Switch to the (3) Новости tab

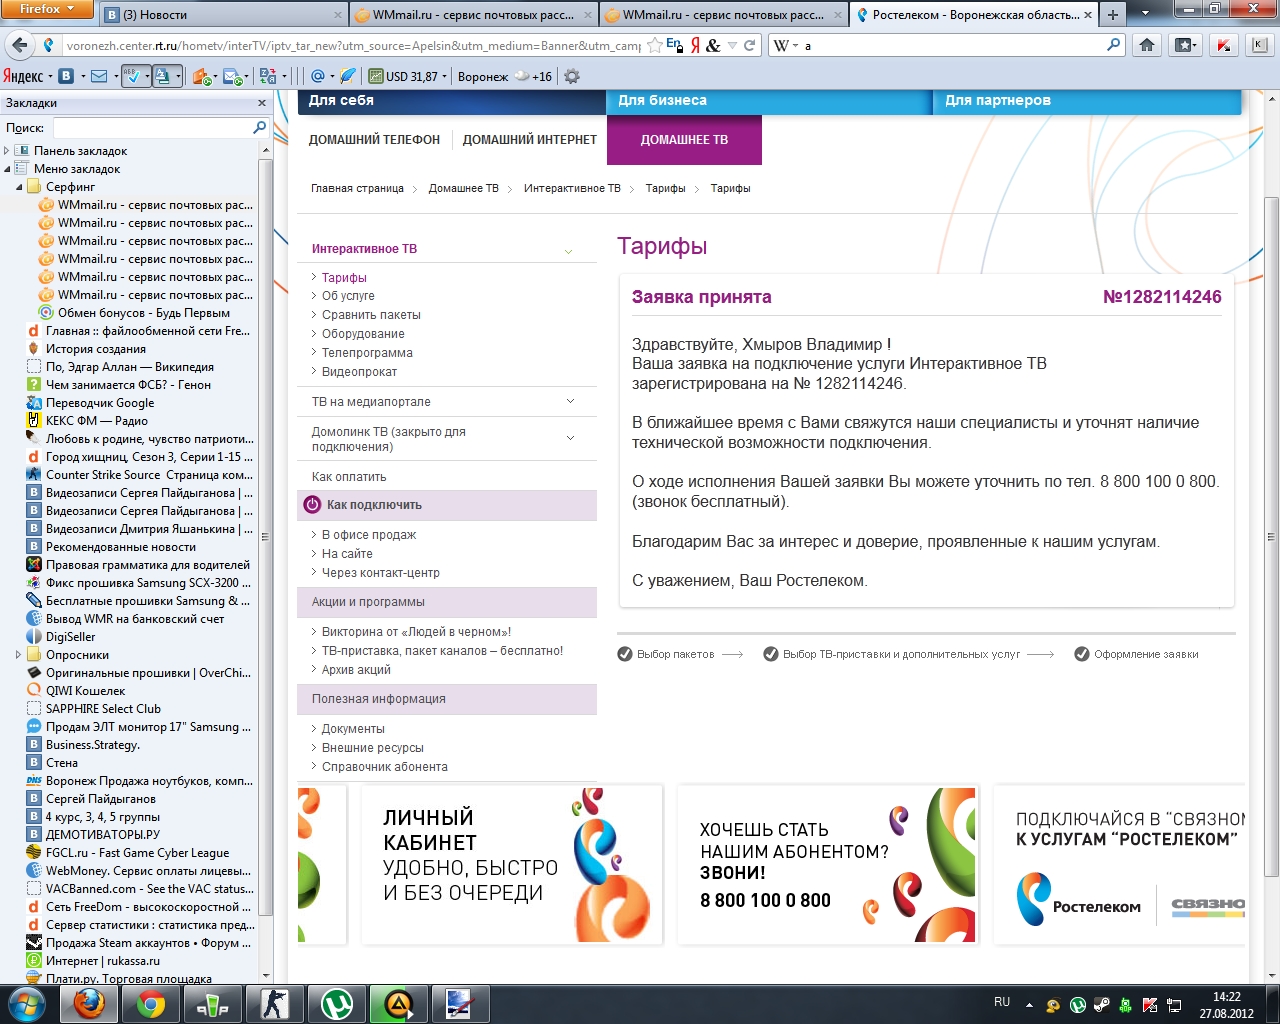coord(223,14)
